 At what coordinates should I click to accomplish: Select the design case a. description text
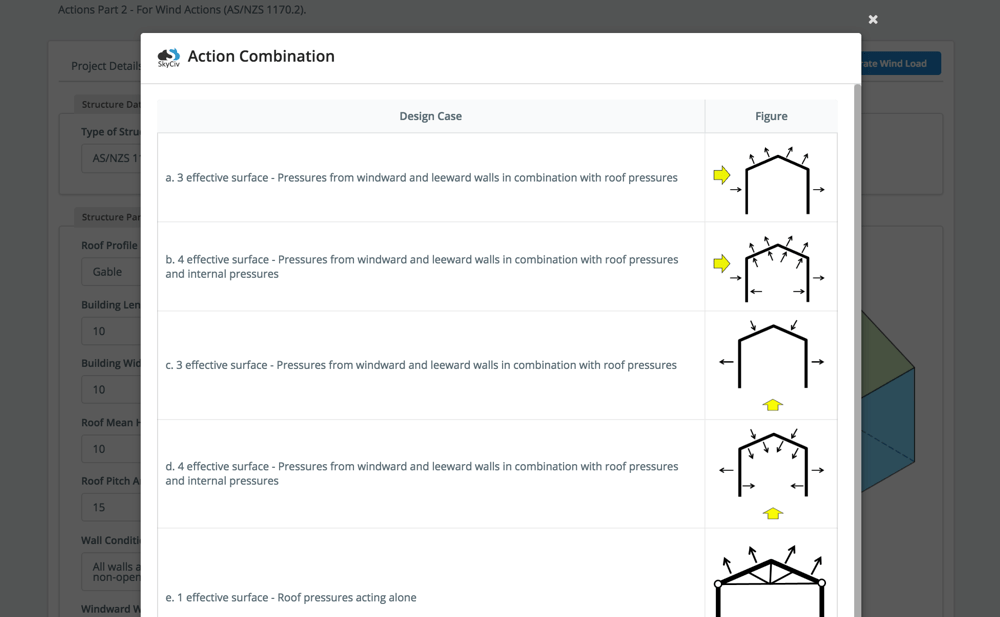[422, 177]
